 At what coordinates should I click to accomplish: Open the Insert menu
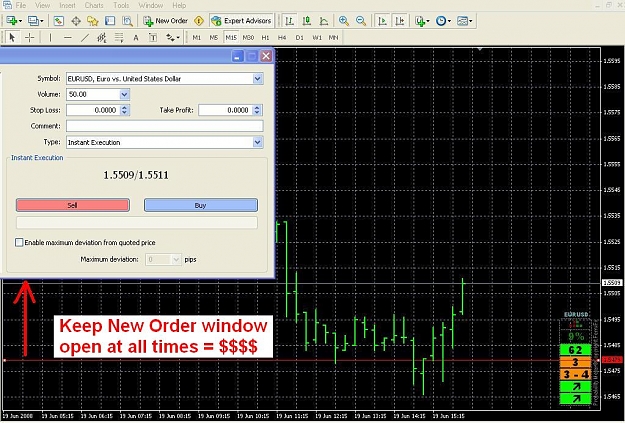[x=67, y=5]
